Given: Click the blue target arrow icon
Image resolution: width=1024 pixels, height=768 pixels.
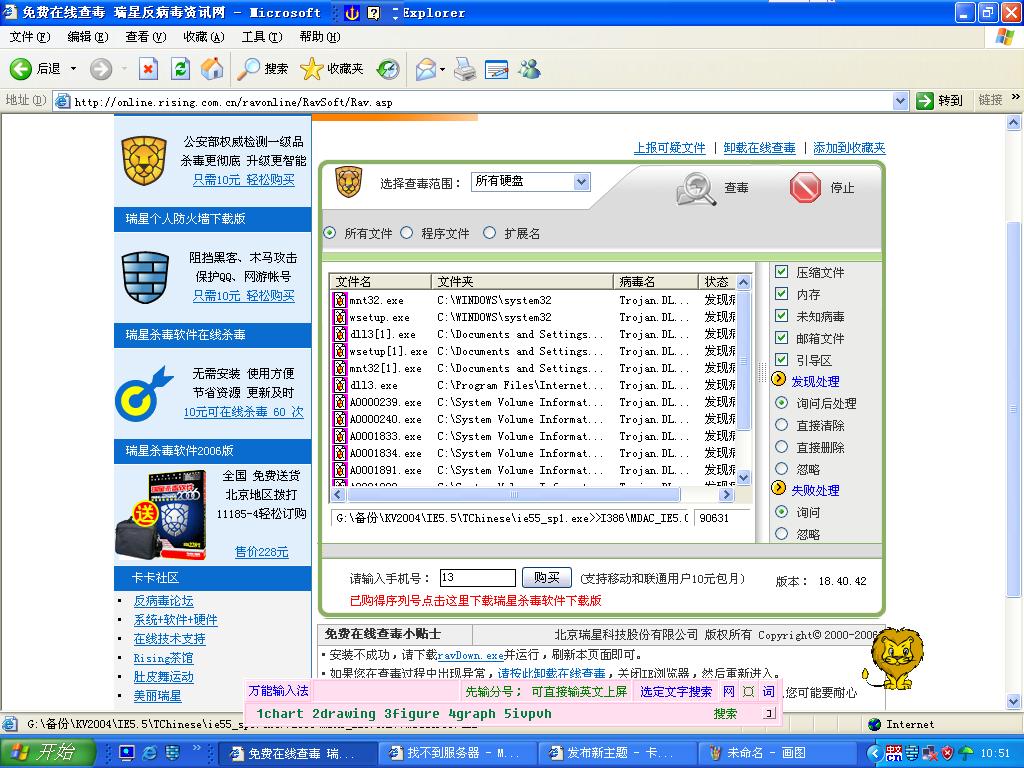Looking at the screenshot, I should point(143,394).
